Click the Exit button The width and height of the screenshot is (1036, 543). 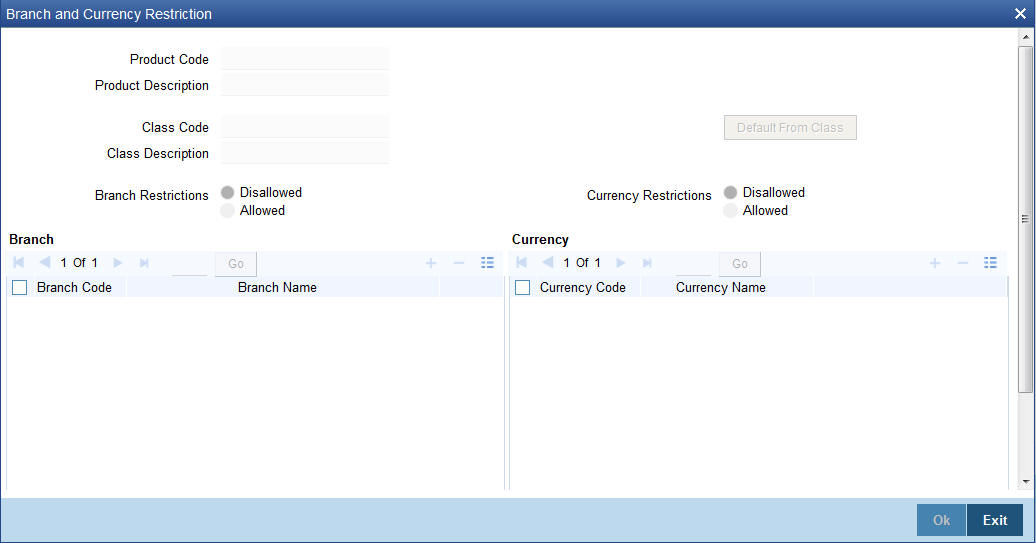point(995,520)
